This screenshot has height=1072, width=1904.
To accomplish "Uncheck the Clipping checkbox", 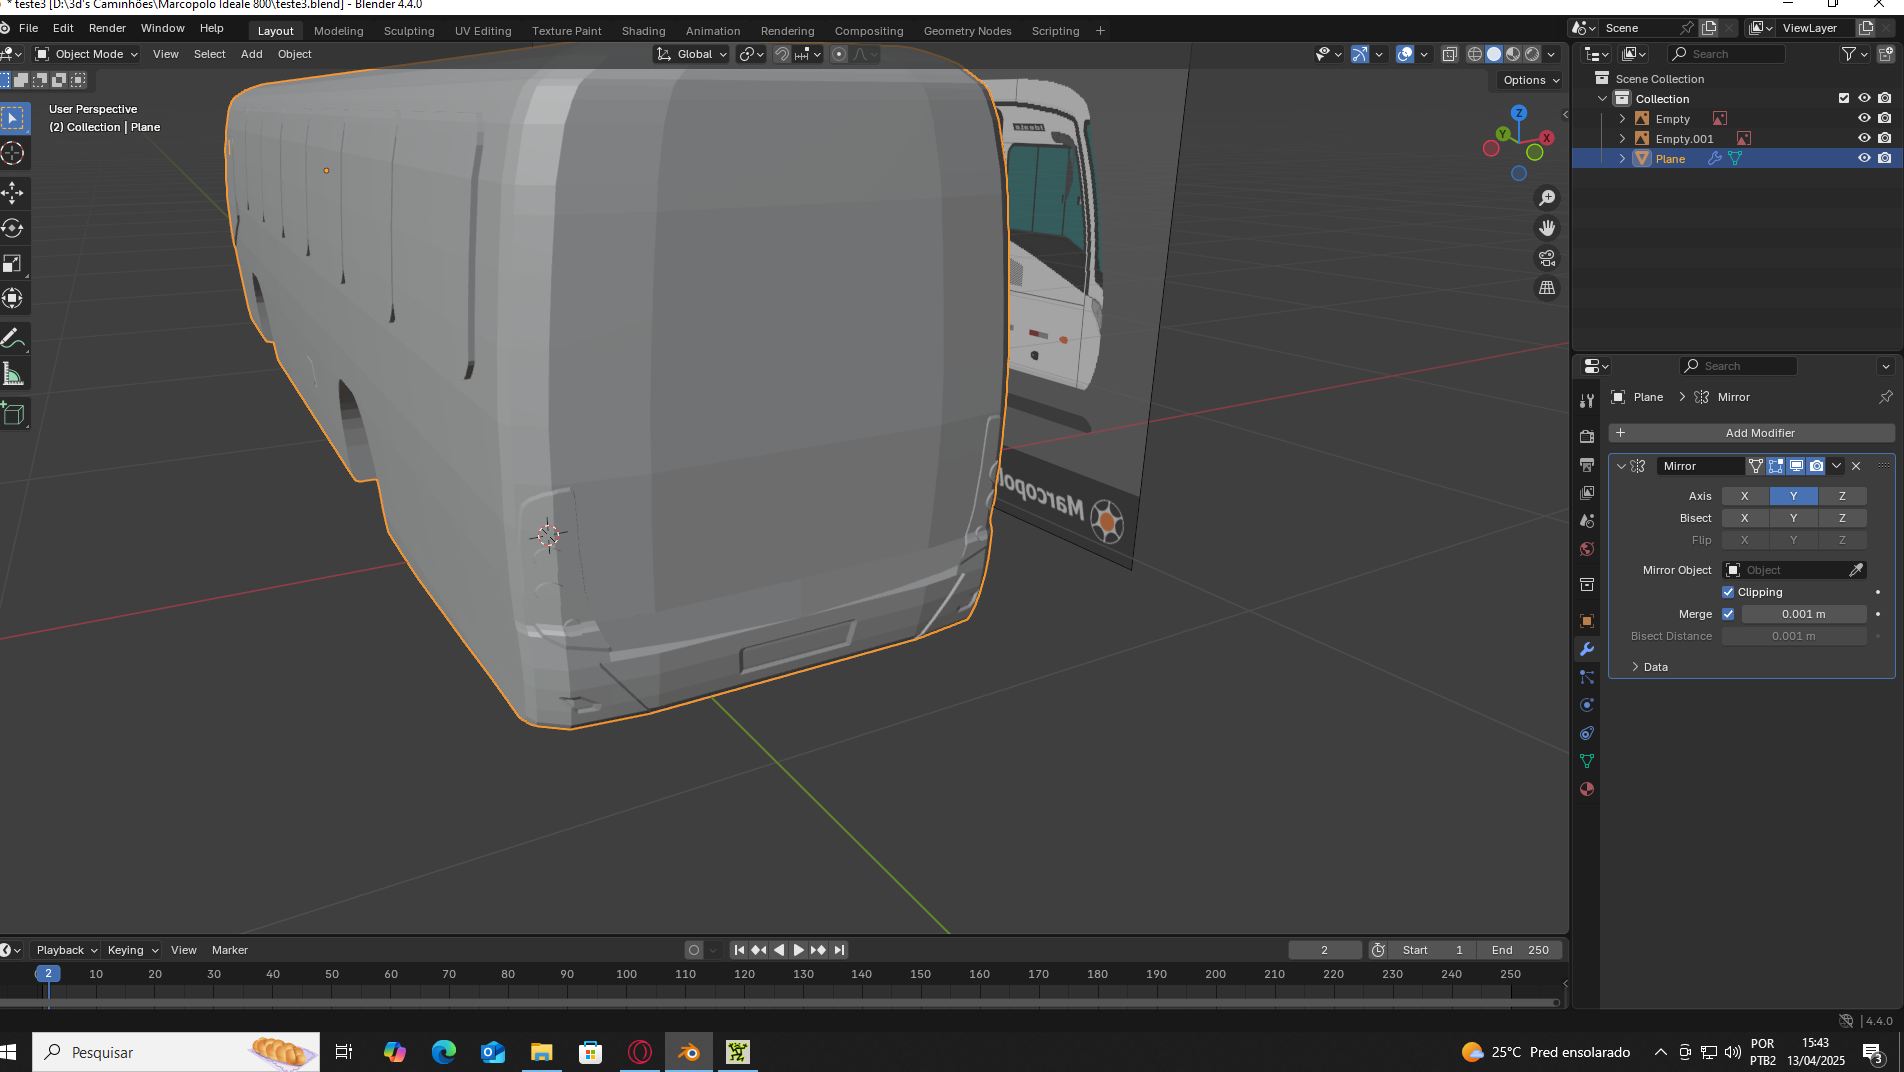I will (x=1728, y=592).
